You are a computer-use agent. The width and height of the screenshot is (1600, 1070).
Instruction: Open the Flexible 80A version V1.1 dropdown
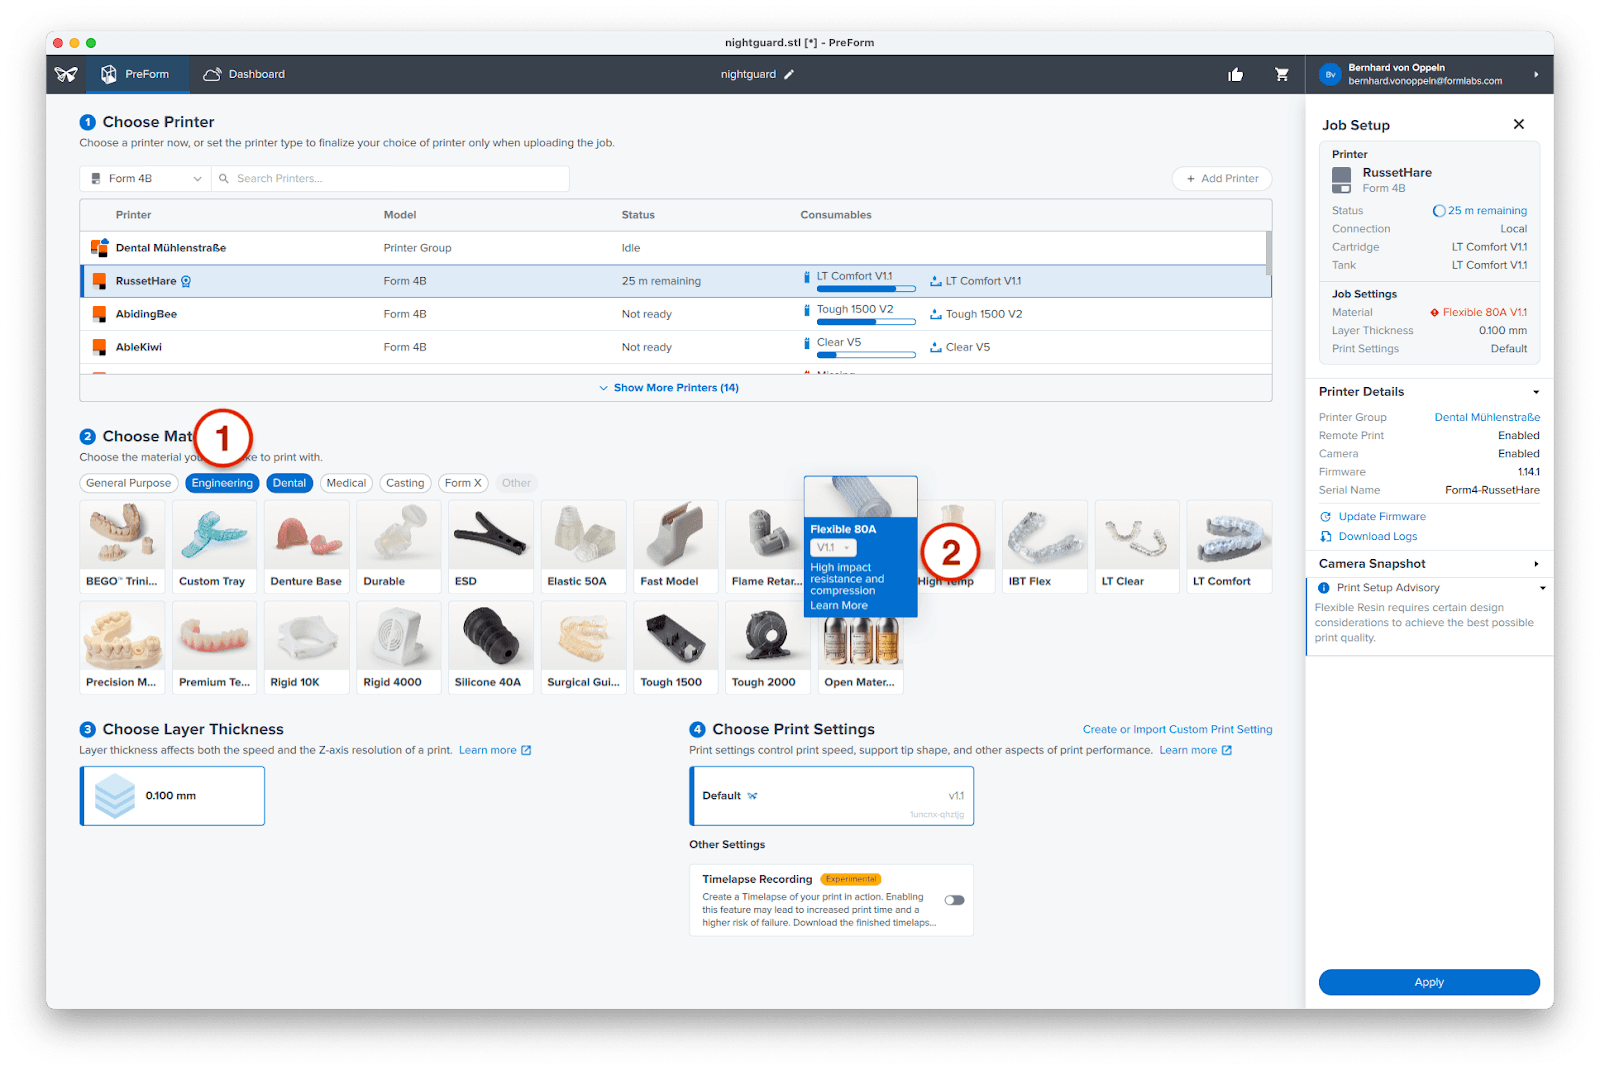tap(833, 548)
